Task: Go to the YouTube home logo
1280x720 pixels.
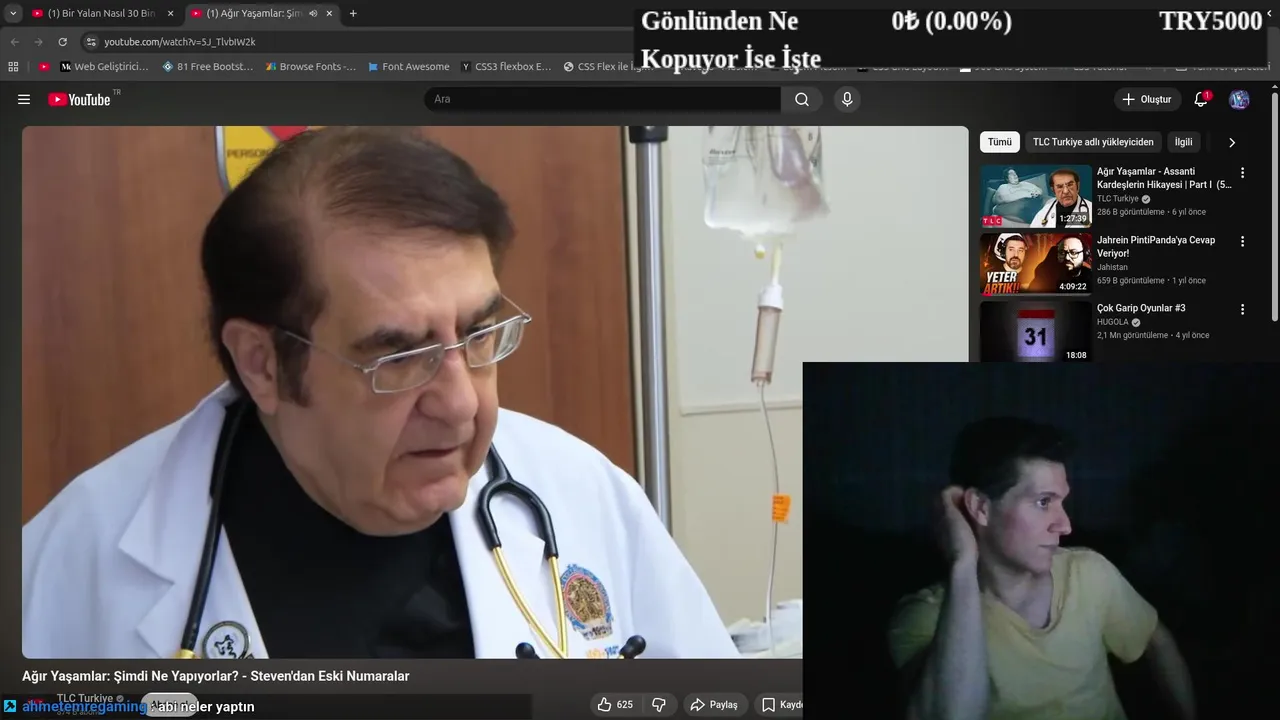Action: 80,99
